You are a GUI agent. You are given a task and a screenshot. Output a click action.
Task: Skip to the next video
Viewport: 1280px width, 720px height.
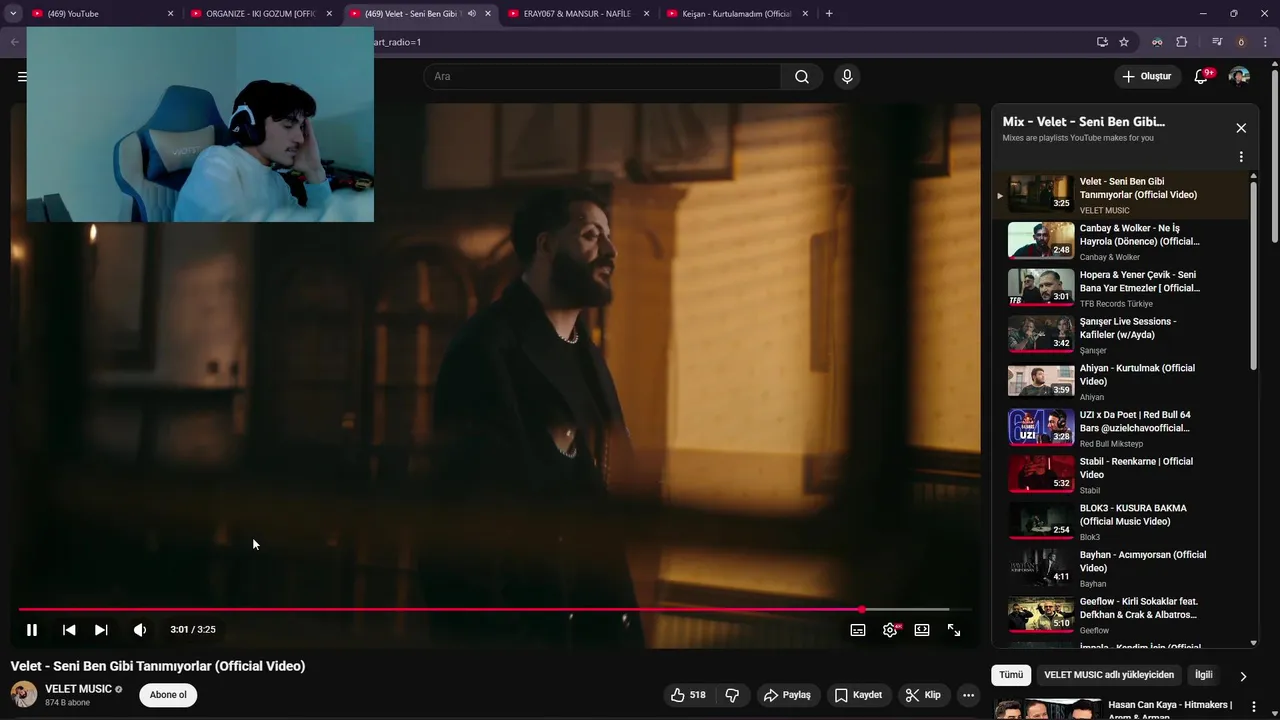pos(101,630)
